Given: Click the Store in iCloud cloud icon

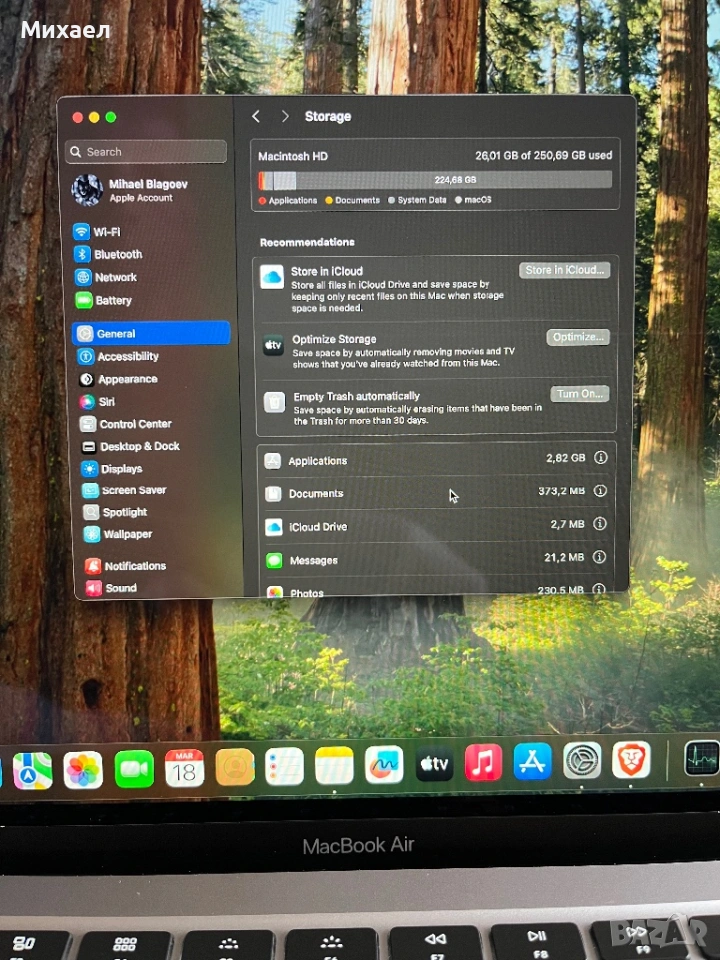Looking at the screenshot, I should pyautogui.click(x=271, y=277).
